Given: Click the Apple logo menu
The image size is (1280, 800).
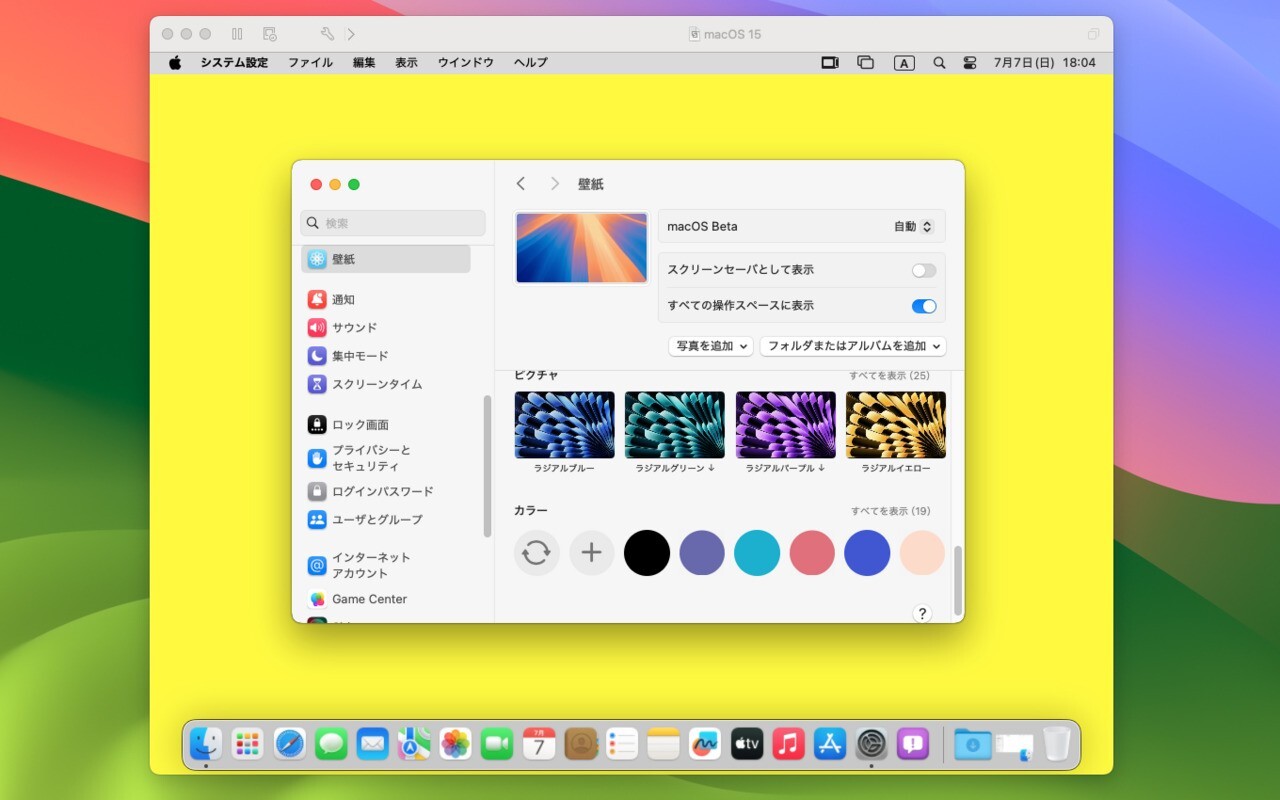Looking at the screenshot, I should (x=175, y=62).
